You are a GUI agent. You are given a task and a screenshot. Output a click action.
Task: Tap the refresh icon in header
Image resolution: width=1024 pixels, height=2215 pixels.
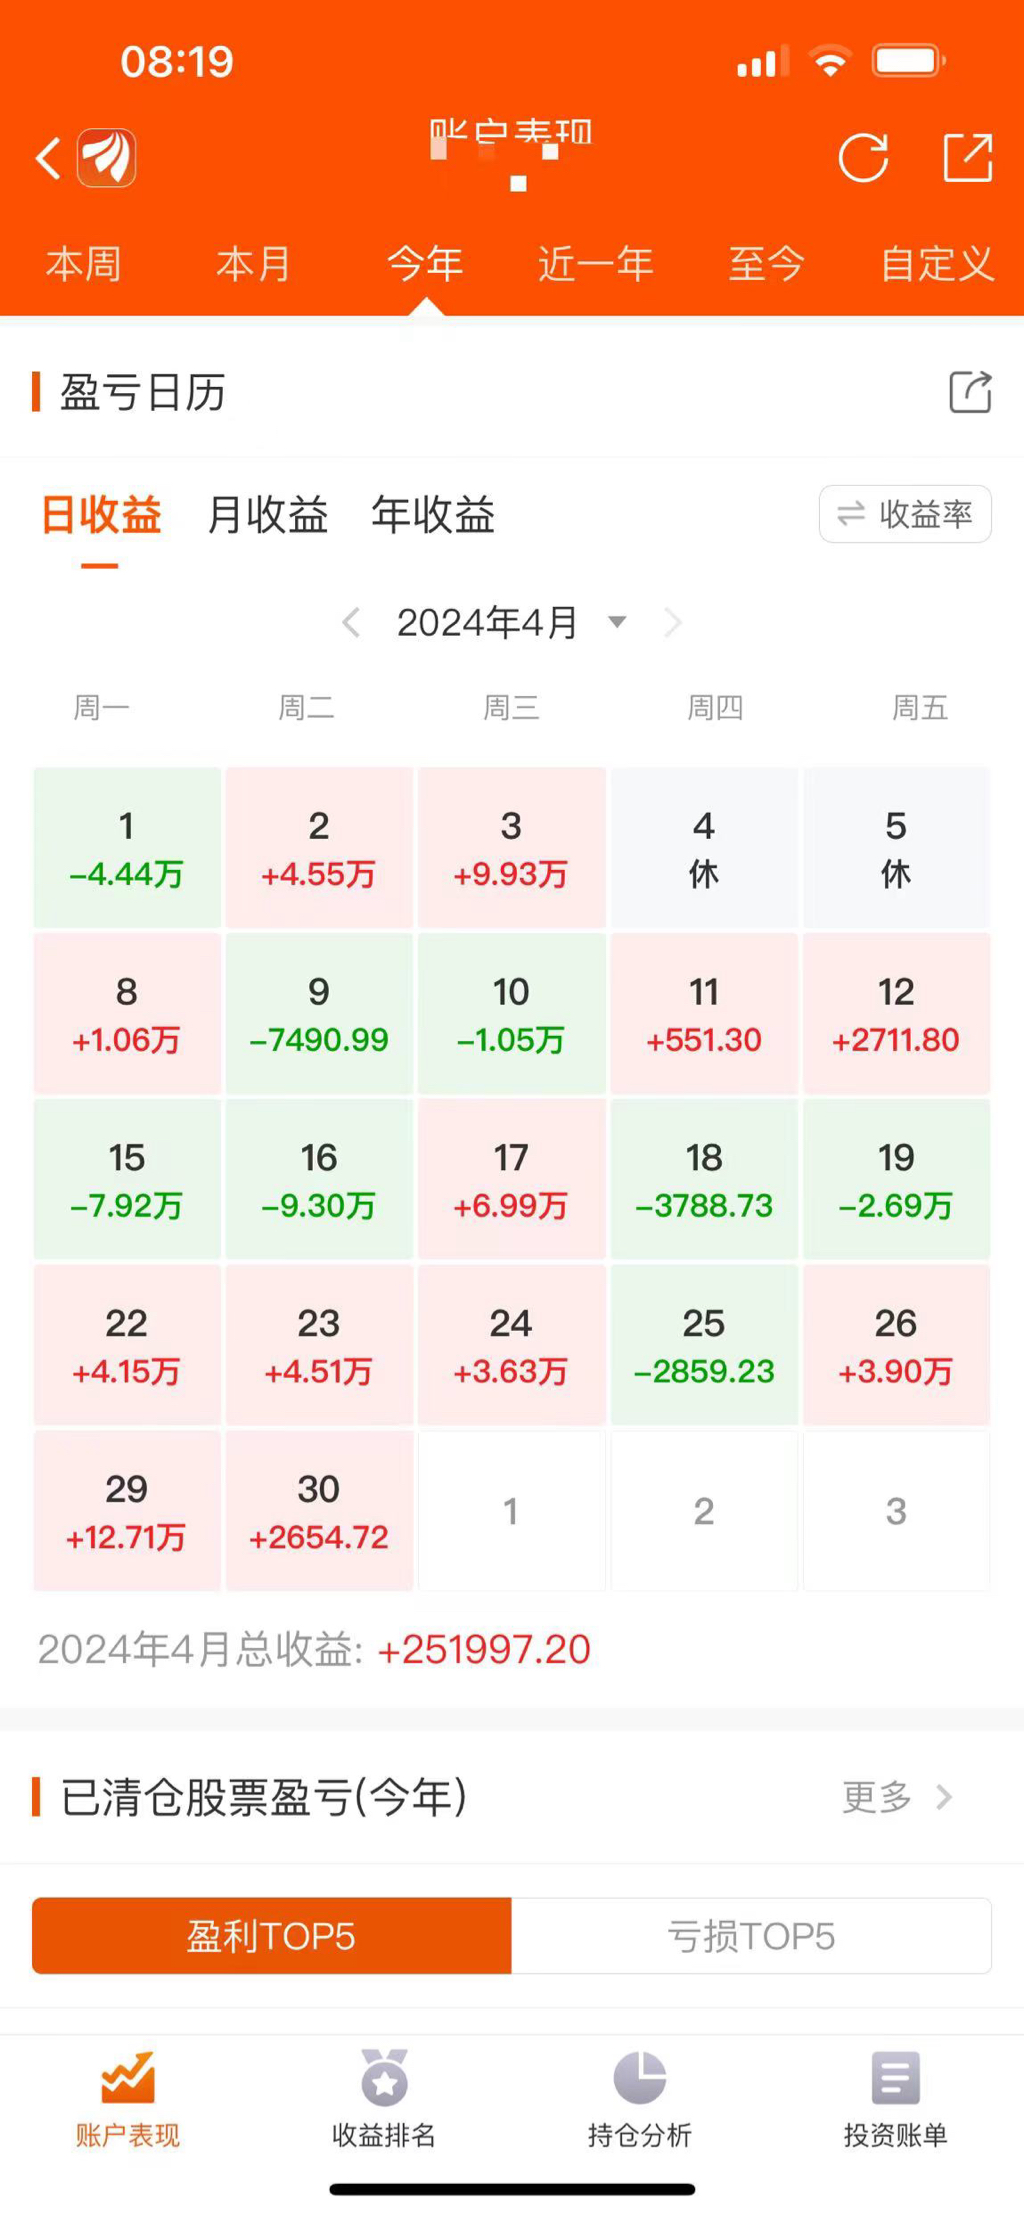pos(863,158)
